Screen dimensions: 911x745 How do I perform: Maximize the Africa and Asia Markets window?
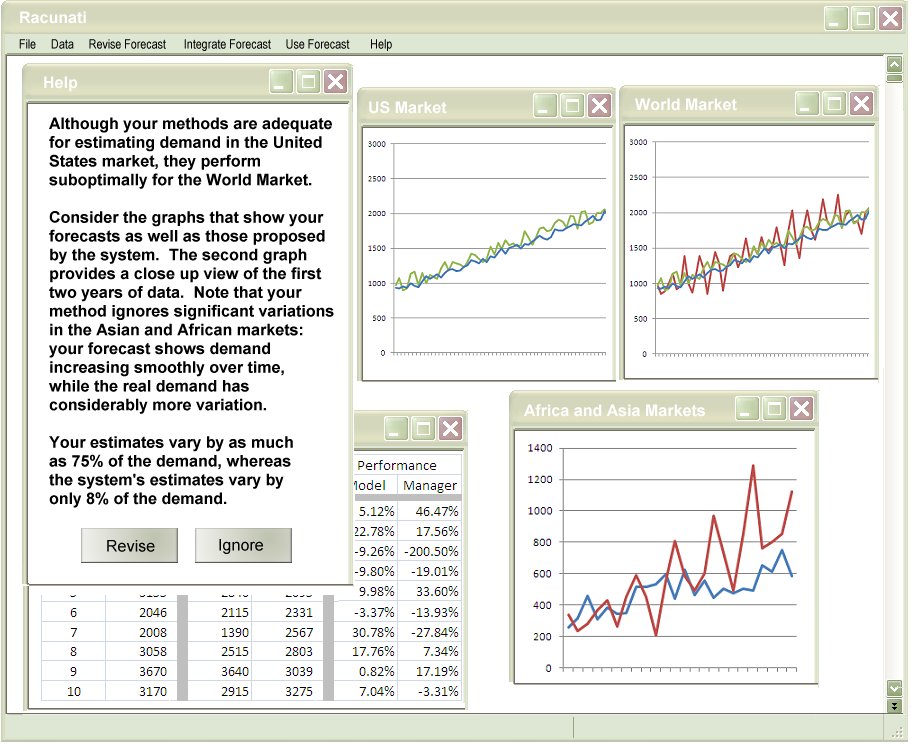point(774,408)
